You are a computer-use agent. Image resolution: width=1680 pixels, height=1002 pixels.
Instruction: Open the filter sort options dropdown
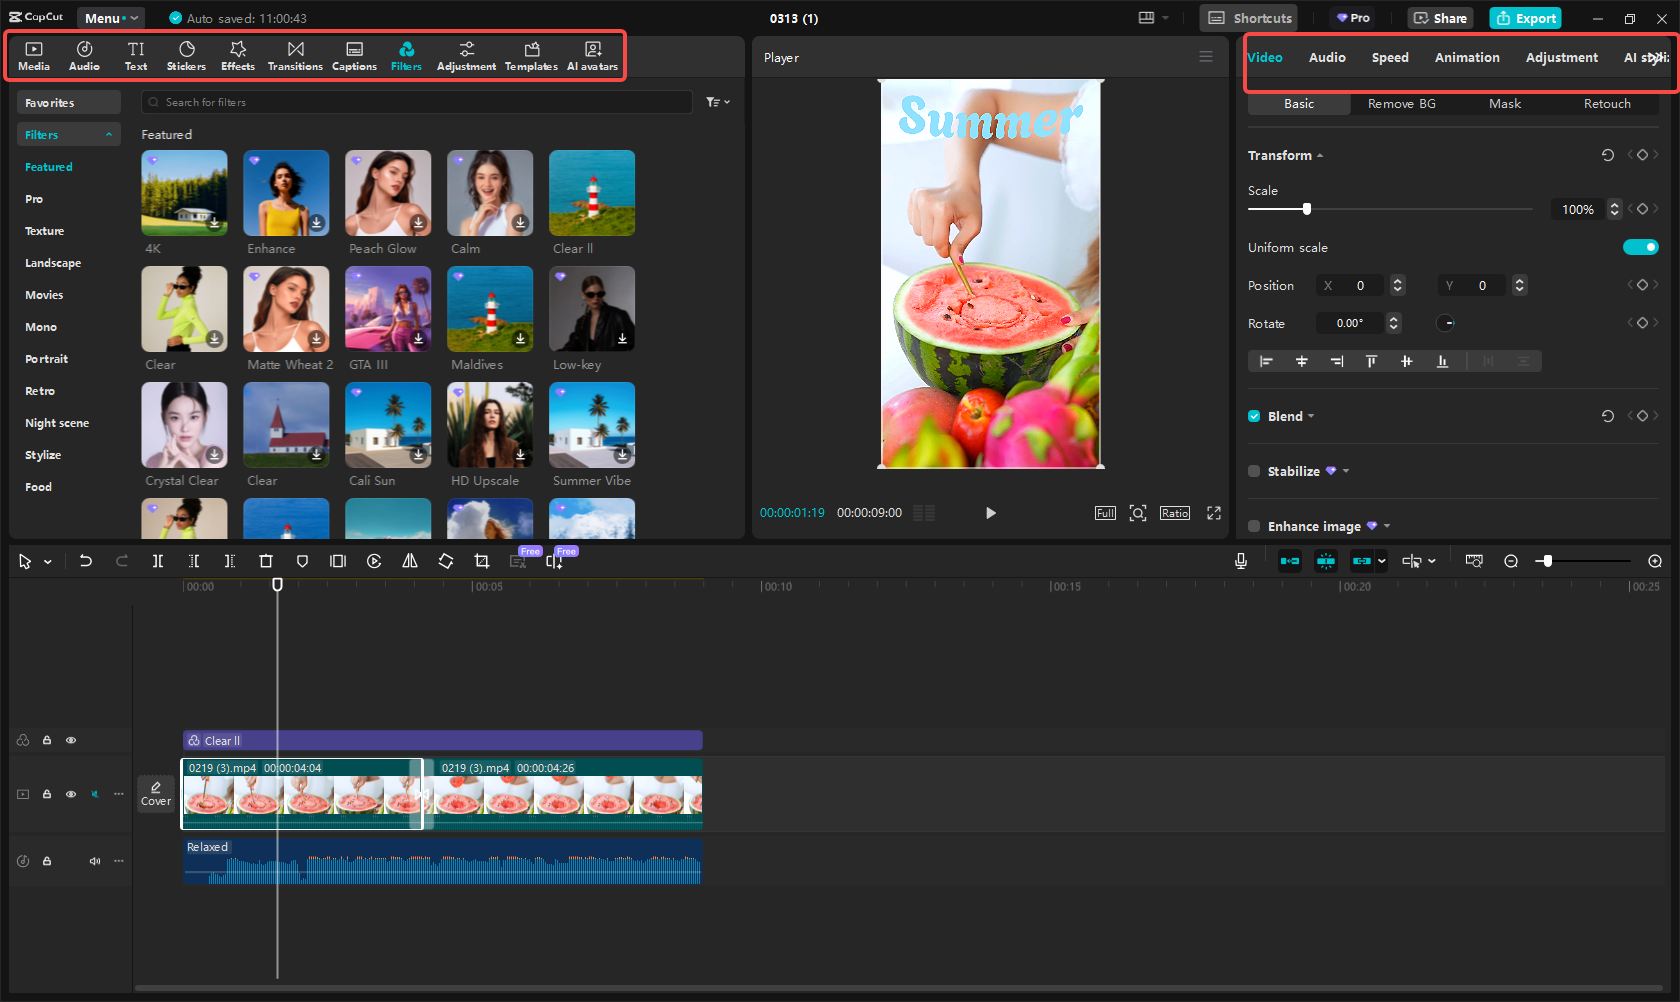tap(718, 102)
